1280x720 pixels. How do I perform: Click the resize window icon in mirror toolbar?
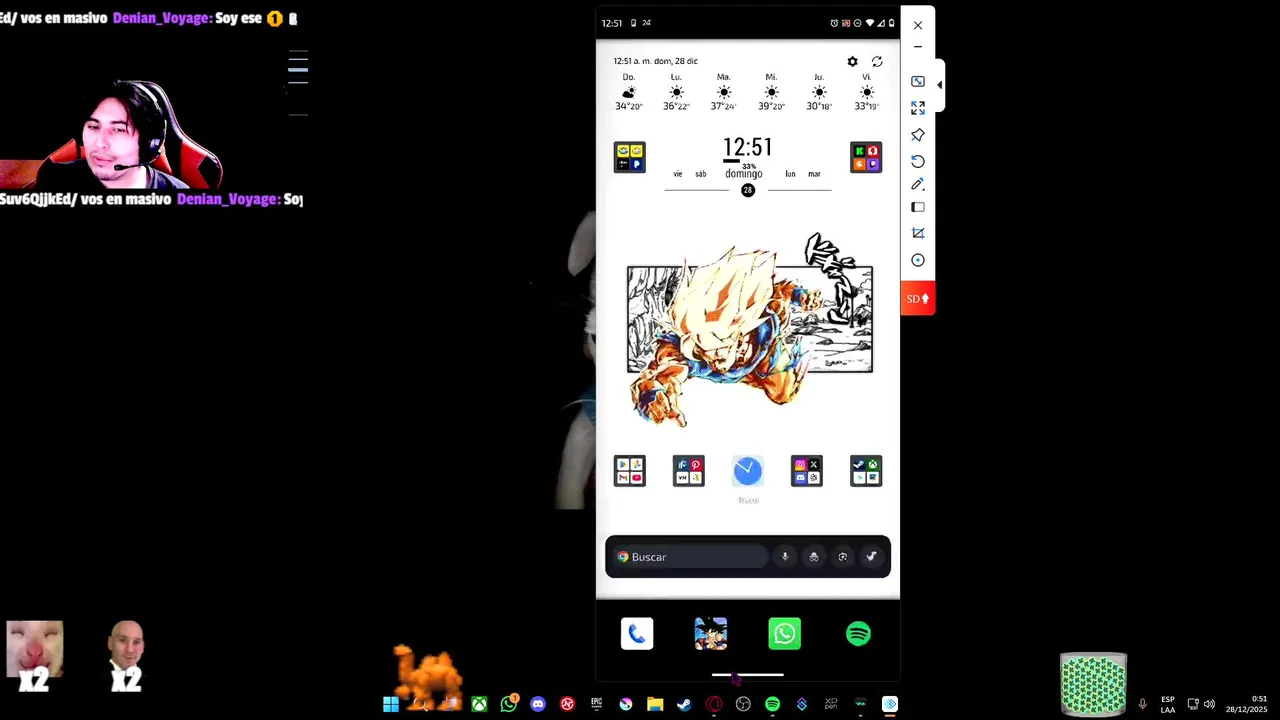pos(918,81)
